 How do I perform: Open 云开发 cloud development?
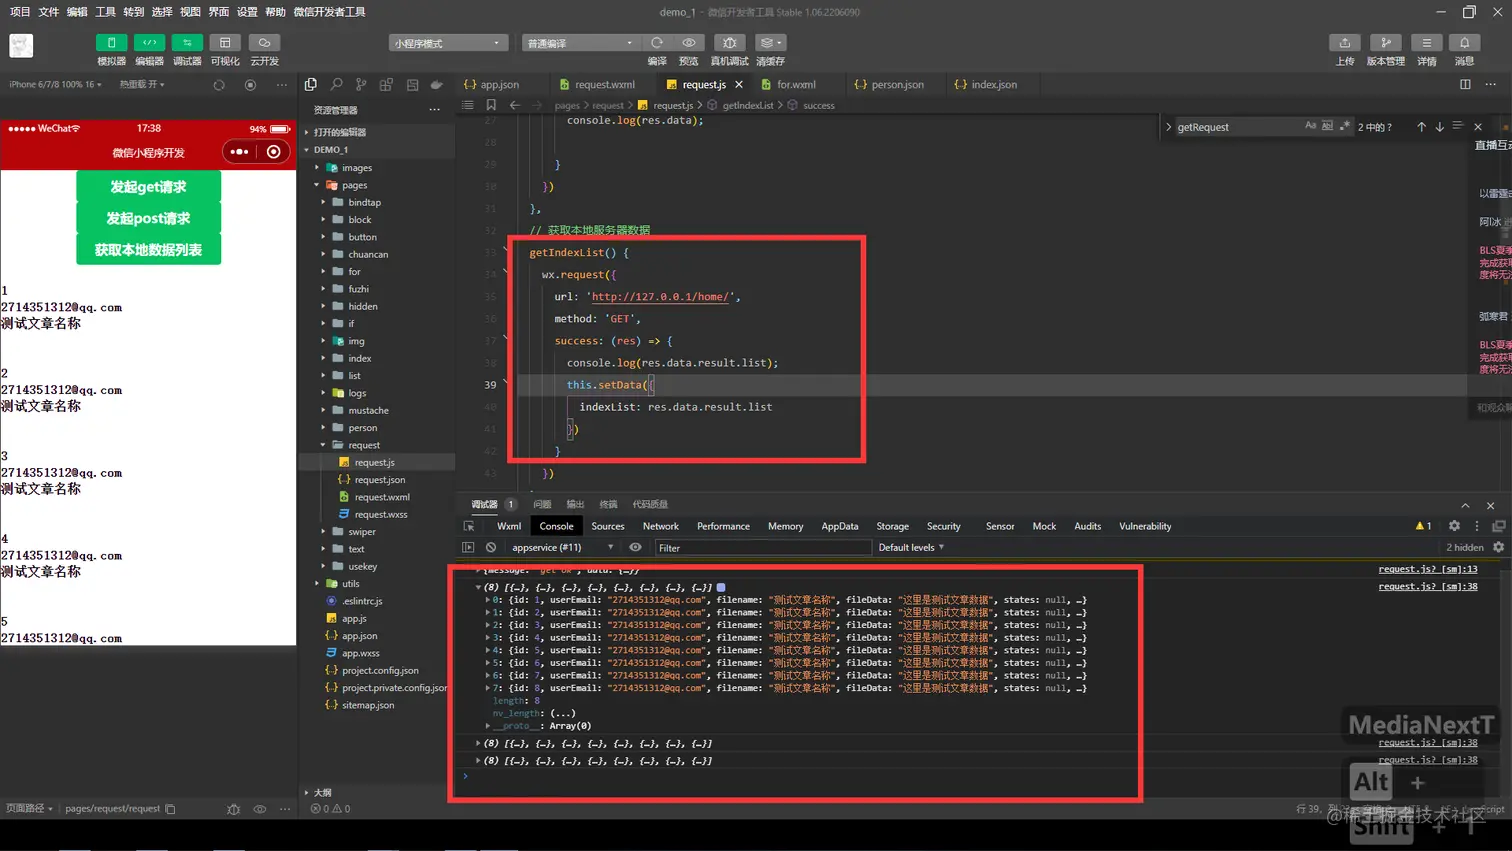coord(264,43)
